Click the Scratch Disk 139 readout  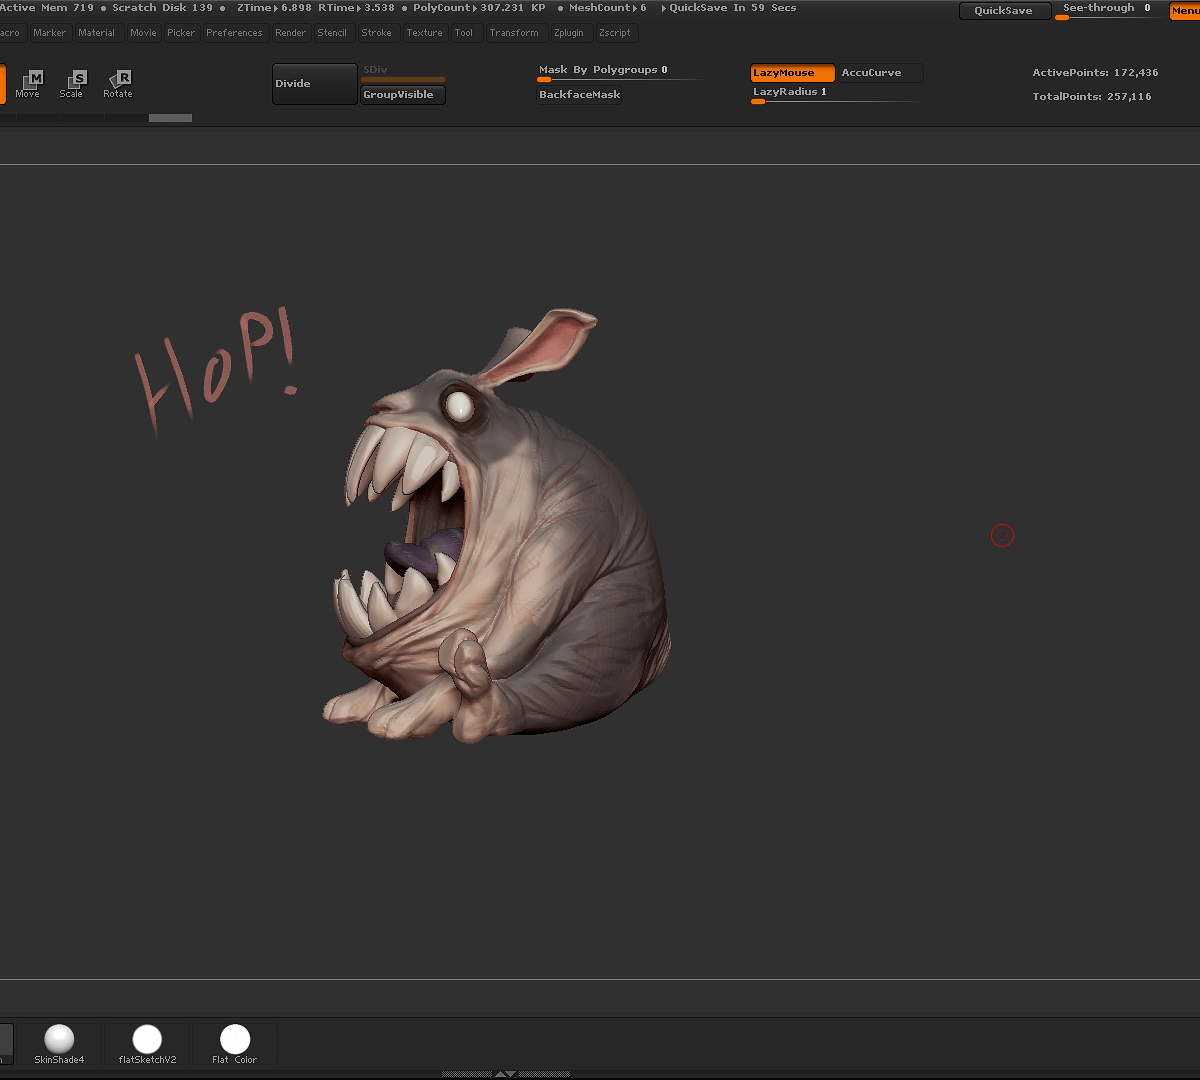tap(162, 8)
